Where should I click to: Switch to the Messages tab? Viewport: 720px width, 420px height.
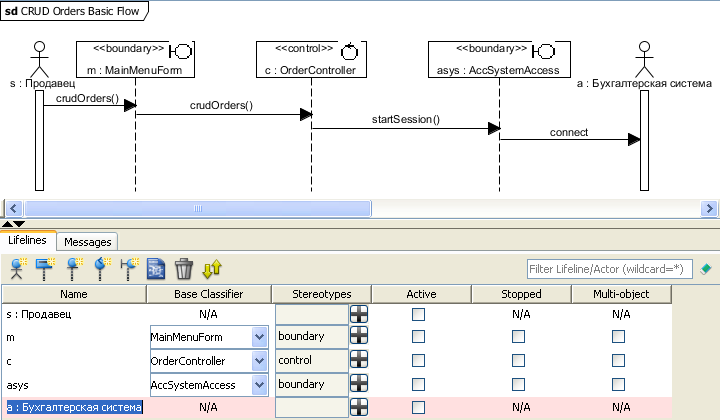[88, 242]
